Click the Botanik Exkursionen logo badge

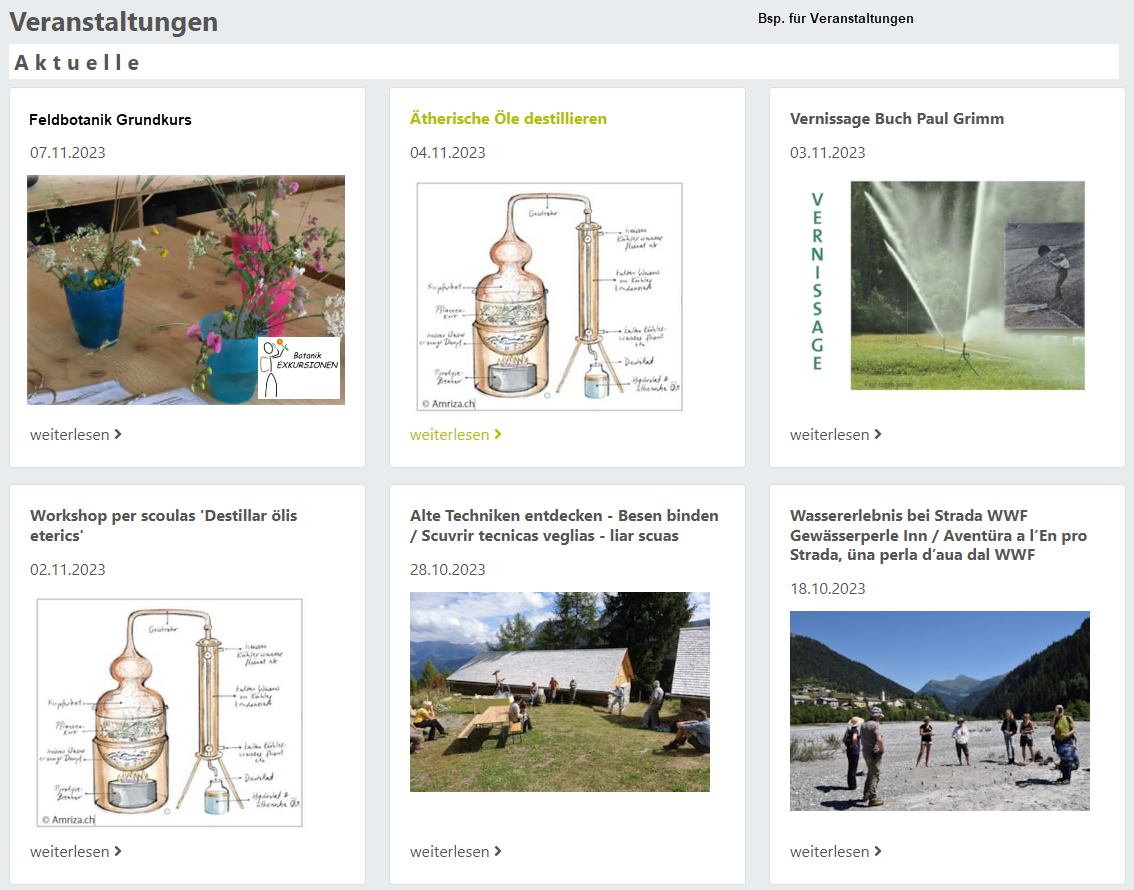coord(299,367)
